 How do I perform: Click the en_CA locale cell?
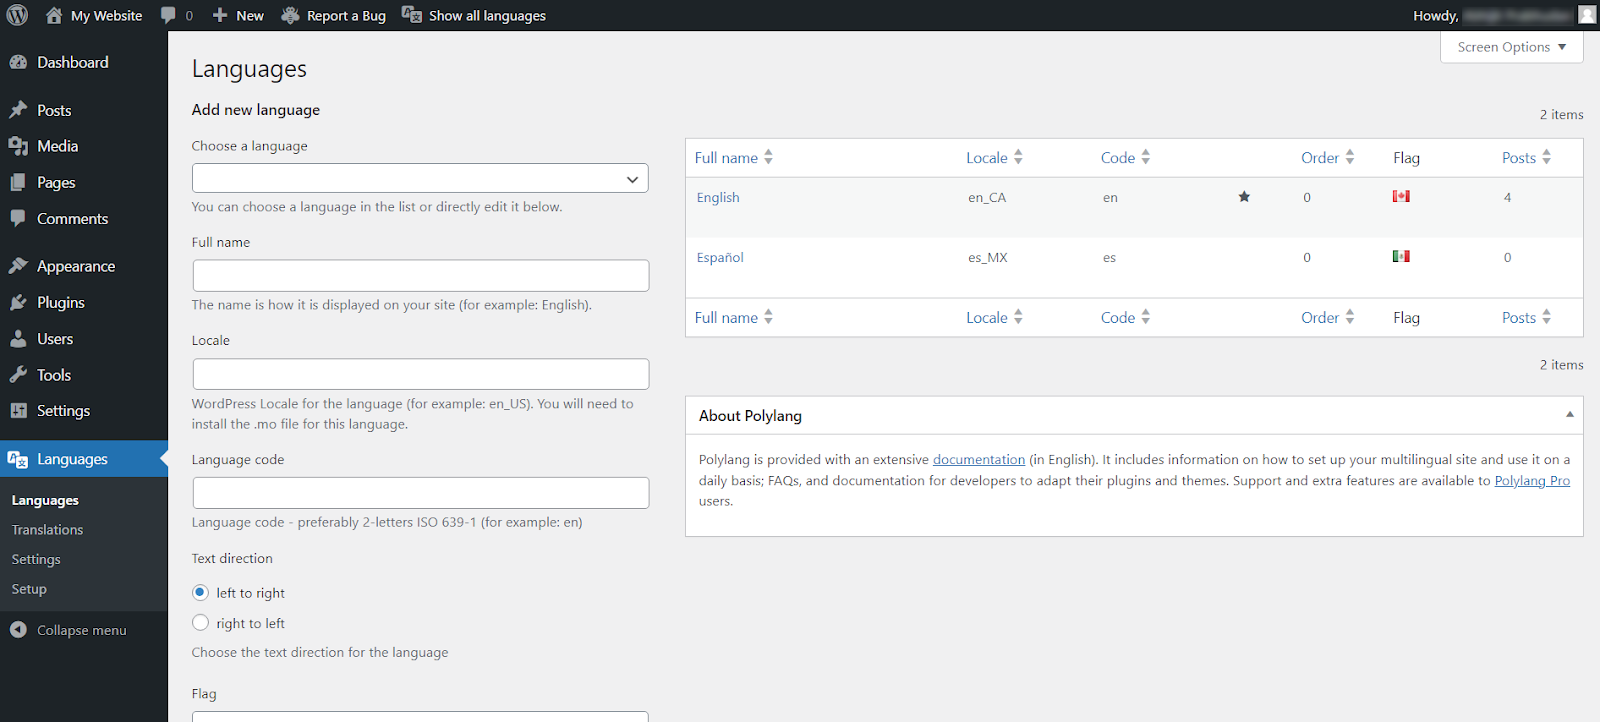[987, 198]
